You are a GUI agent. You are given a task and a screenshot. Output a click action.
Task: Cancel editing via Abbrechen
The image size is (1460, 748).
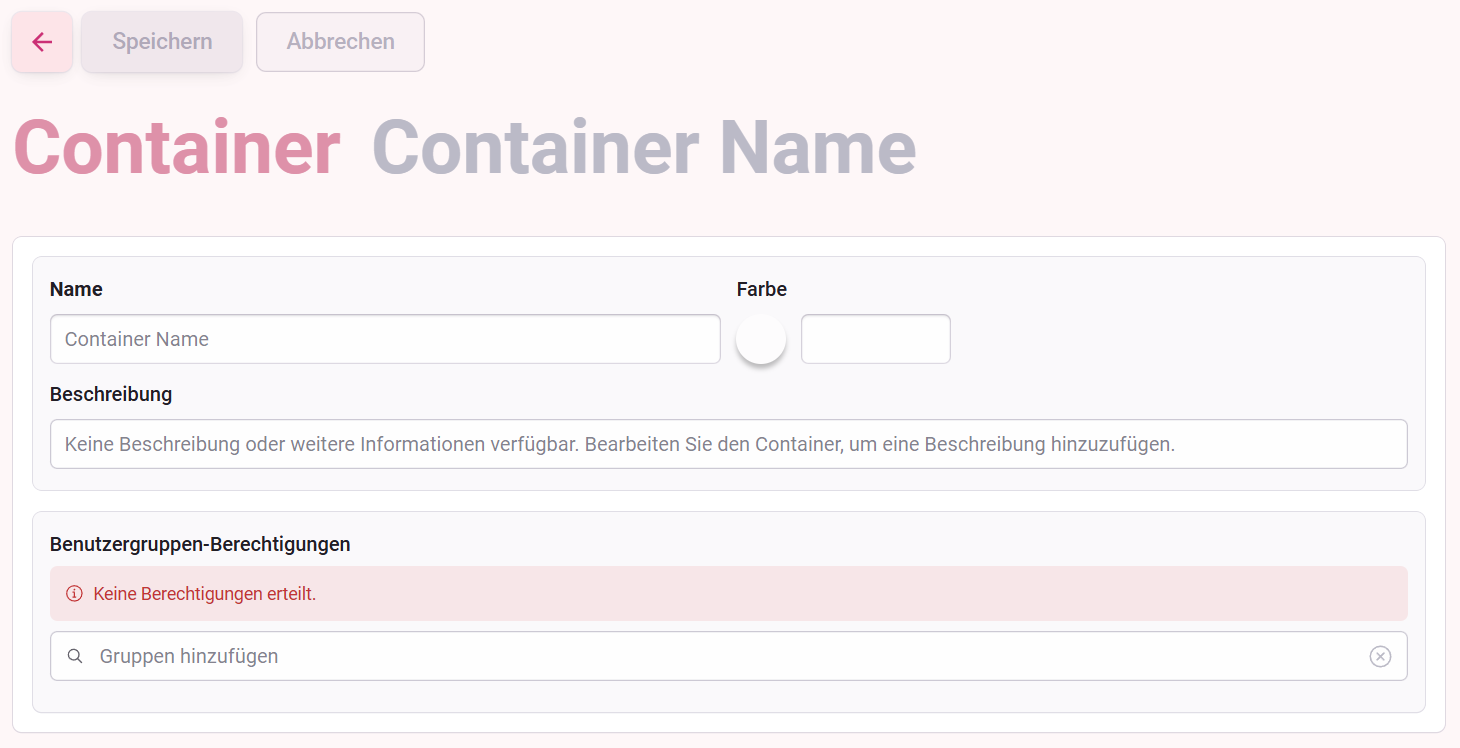pos(339,41)
